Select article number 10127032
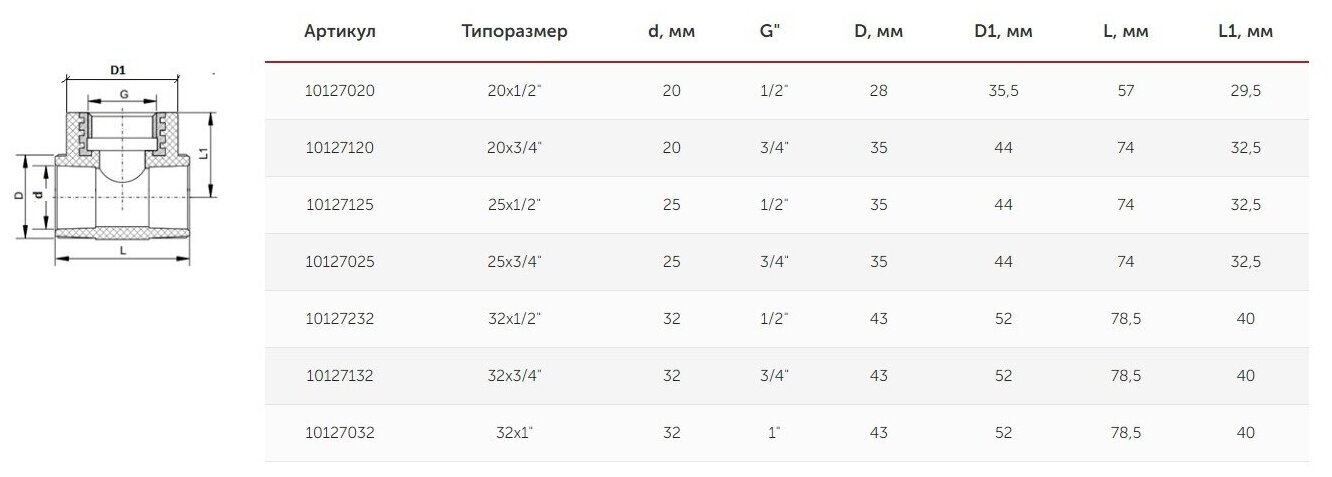The height and width of the screenshot is (477, 1332). point(339,433)
